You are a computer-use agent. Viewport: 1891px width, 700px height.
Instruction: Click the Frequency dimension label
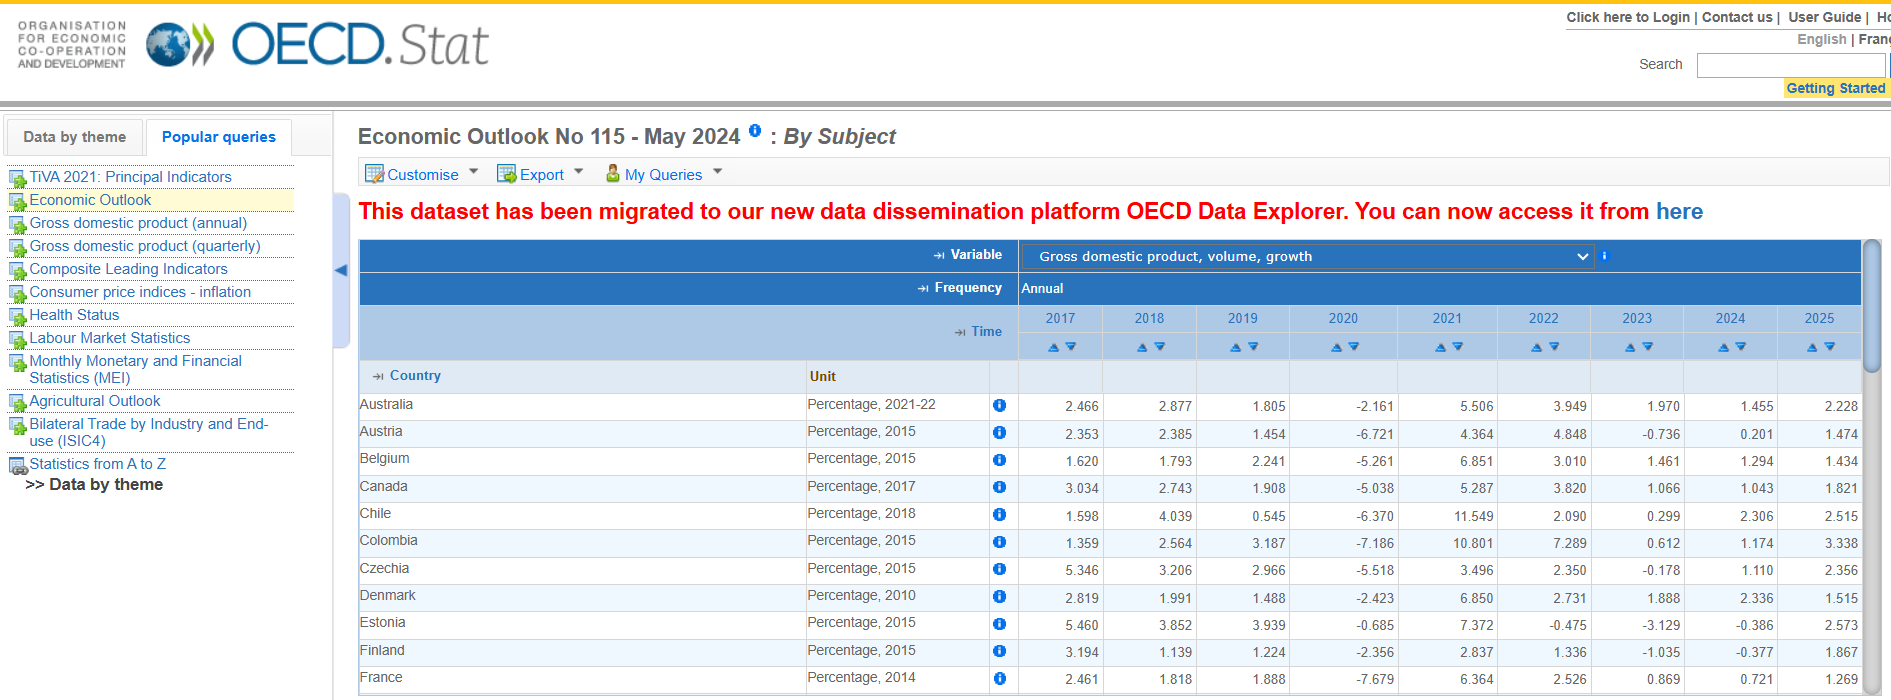pyautogui.click(x=968, y=288)
